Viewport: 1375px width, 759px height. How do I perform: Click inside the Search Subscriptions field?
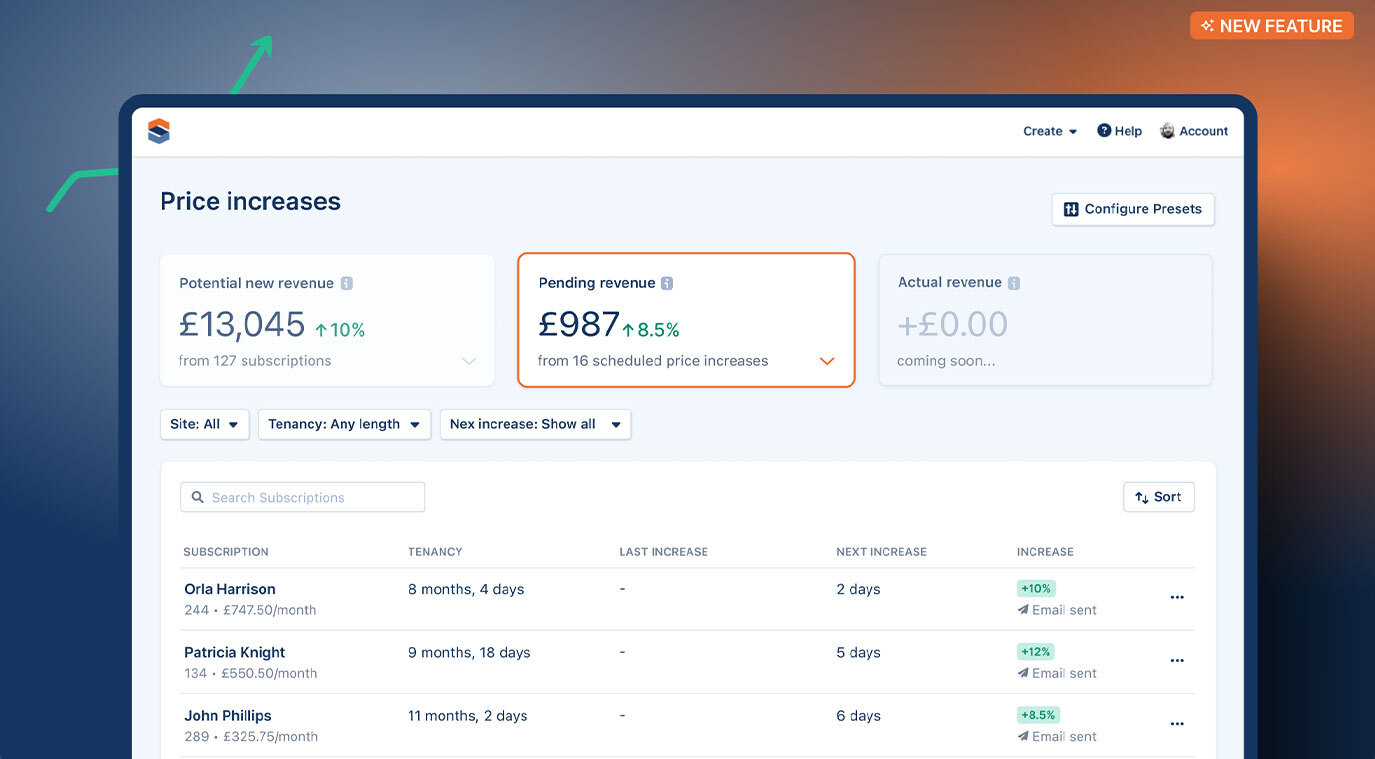pos(300,497)
